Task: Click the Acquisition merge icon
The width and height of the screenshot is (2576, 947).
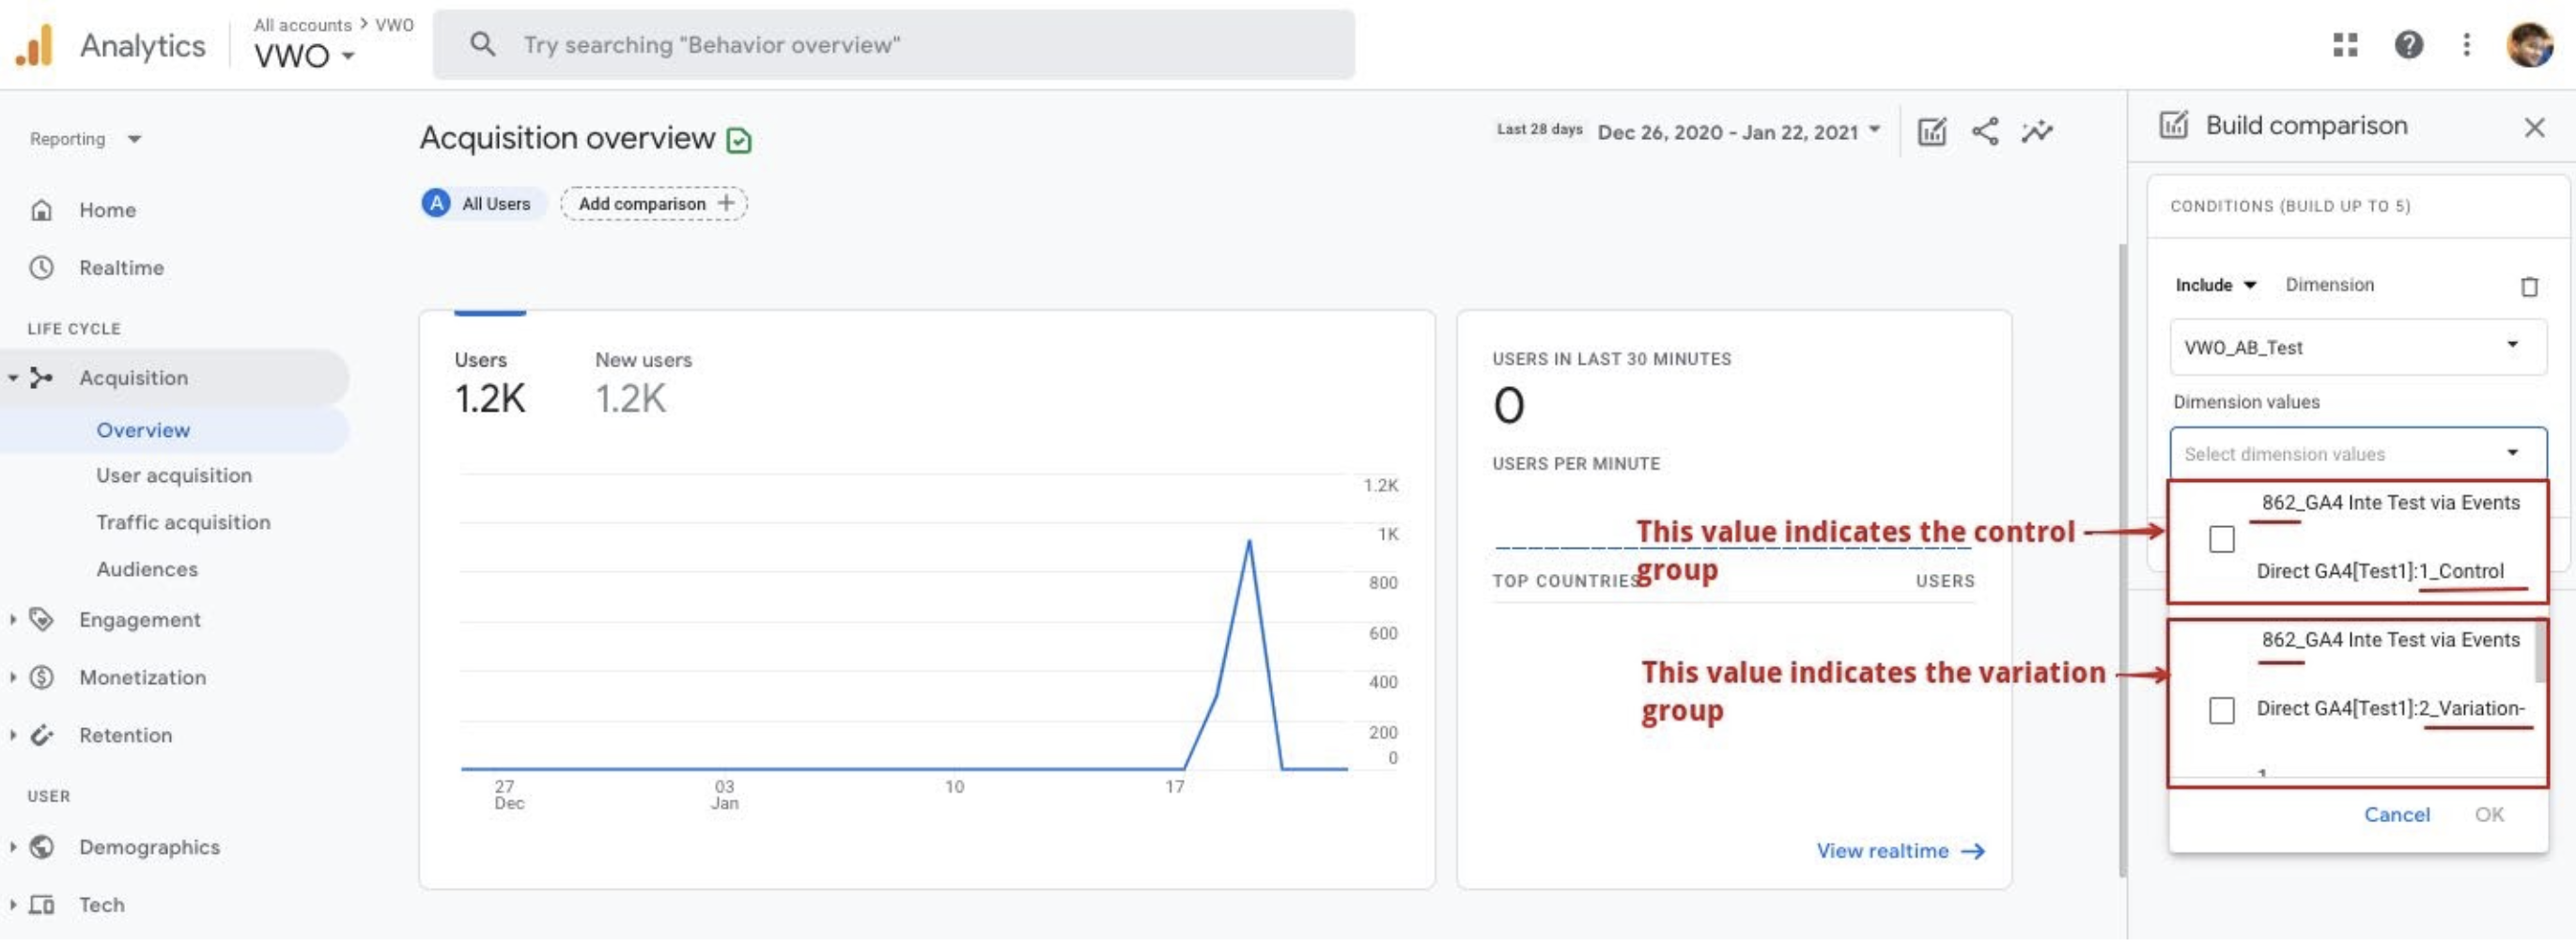Action: [x=41, y=378]
